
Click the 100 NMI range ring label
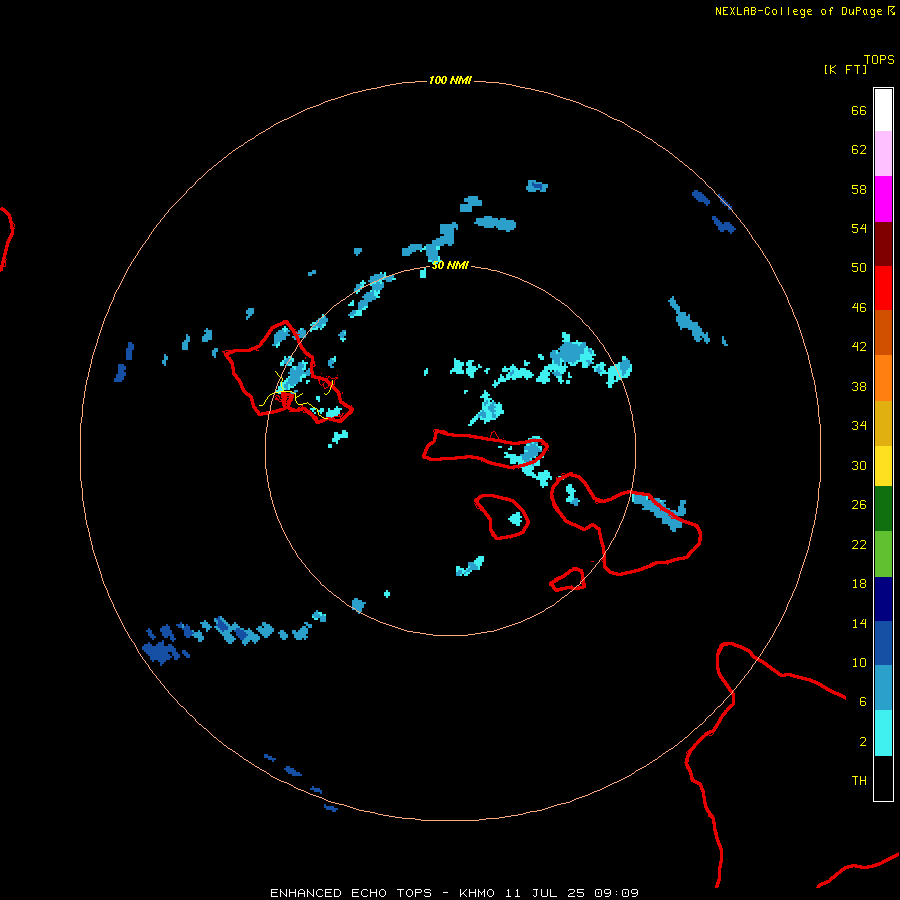click(449, 80)
